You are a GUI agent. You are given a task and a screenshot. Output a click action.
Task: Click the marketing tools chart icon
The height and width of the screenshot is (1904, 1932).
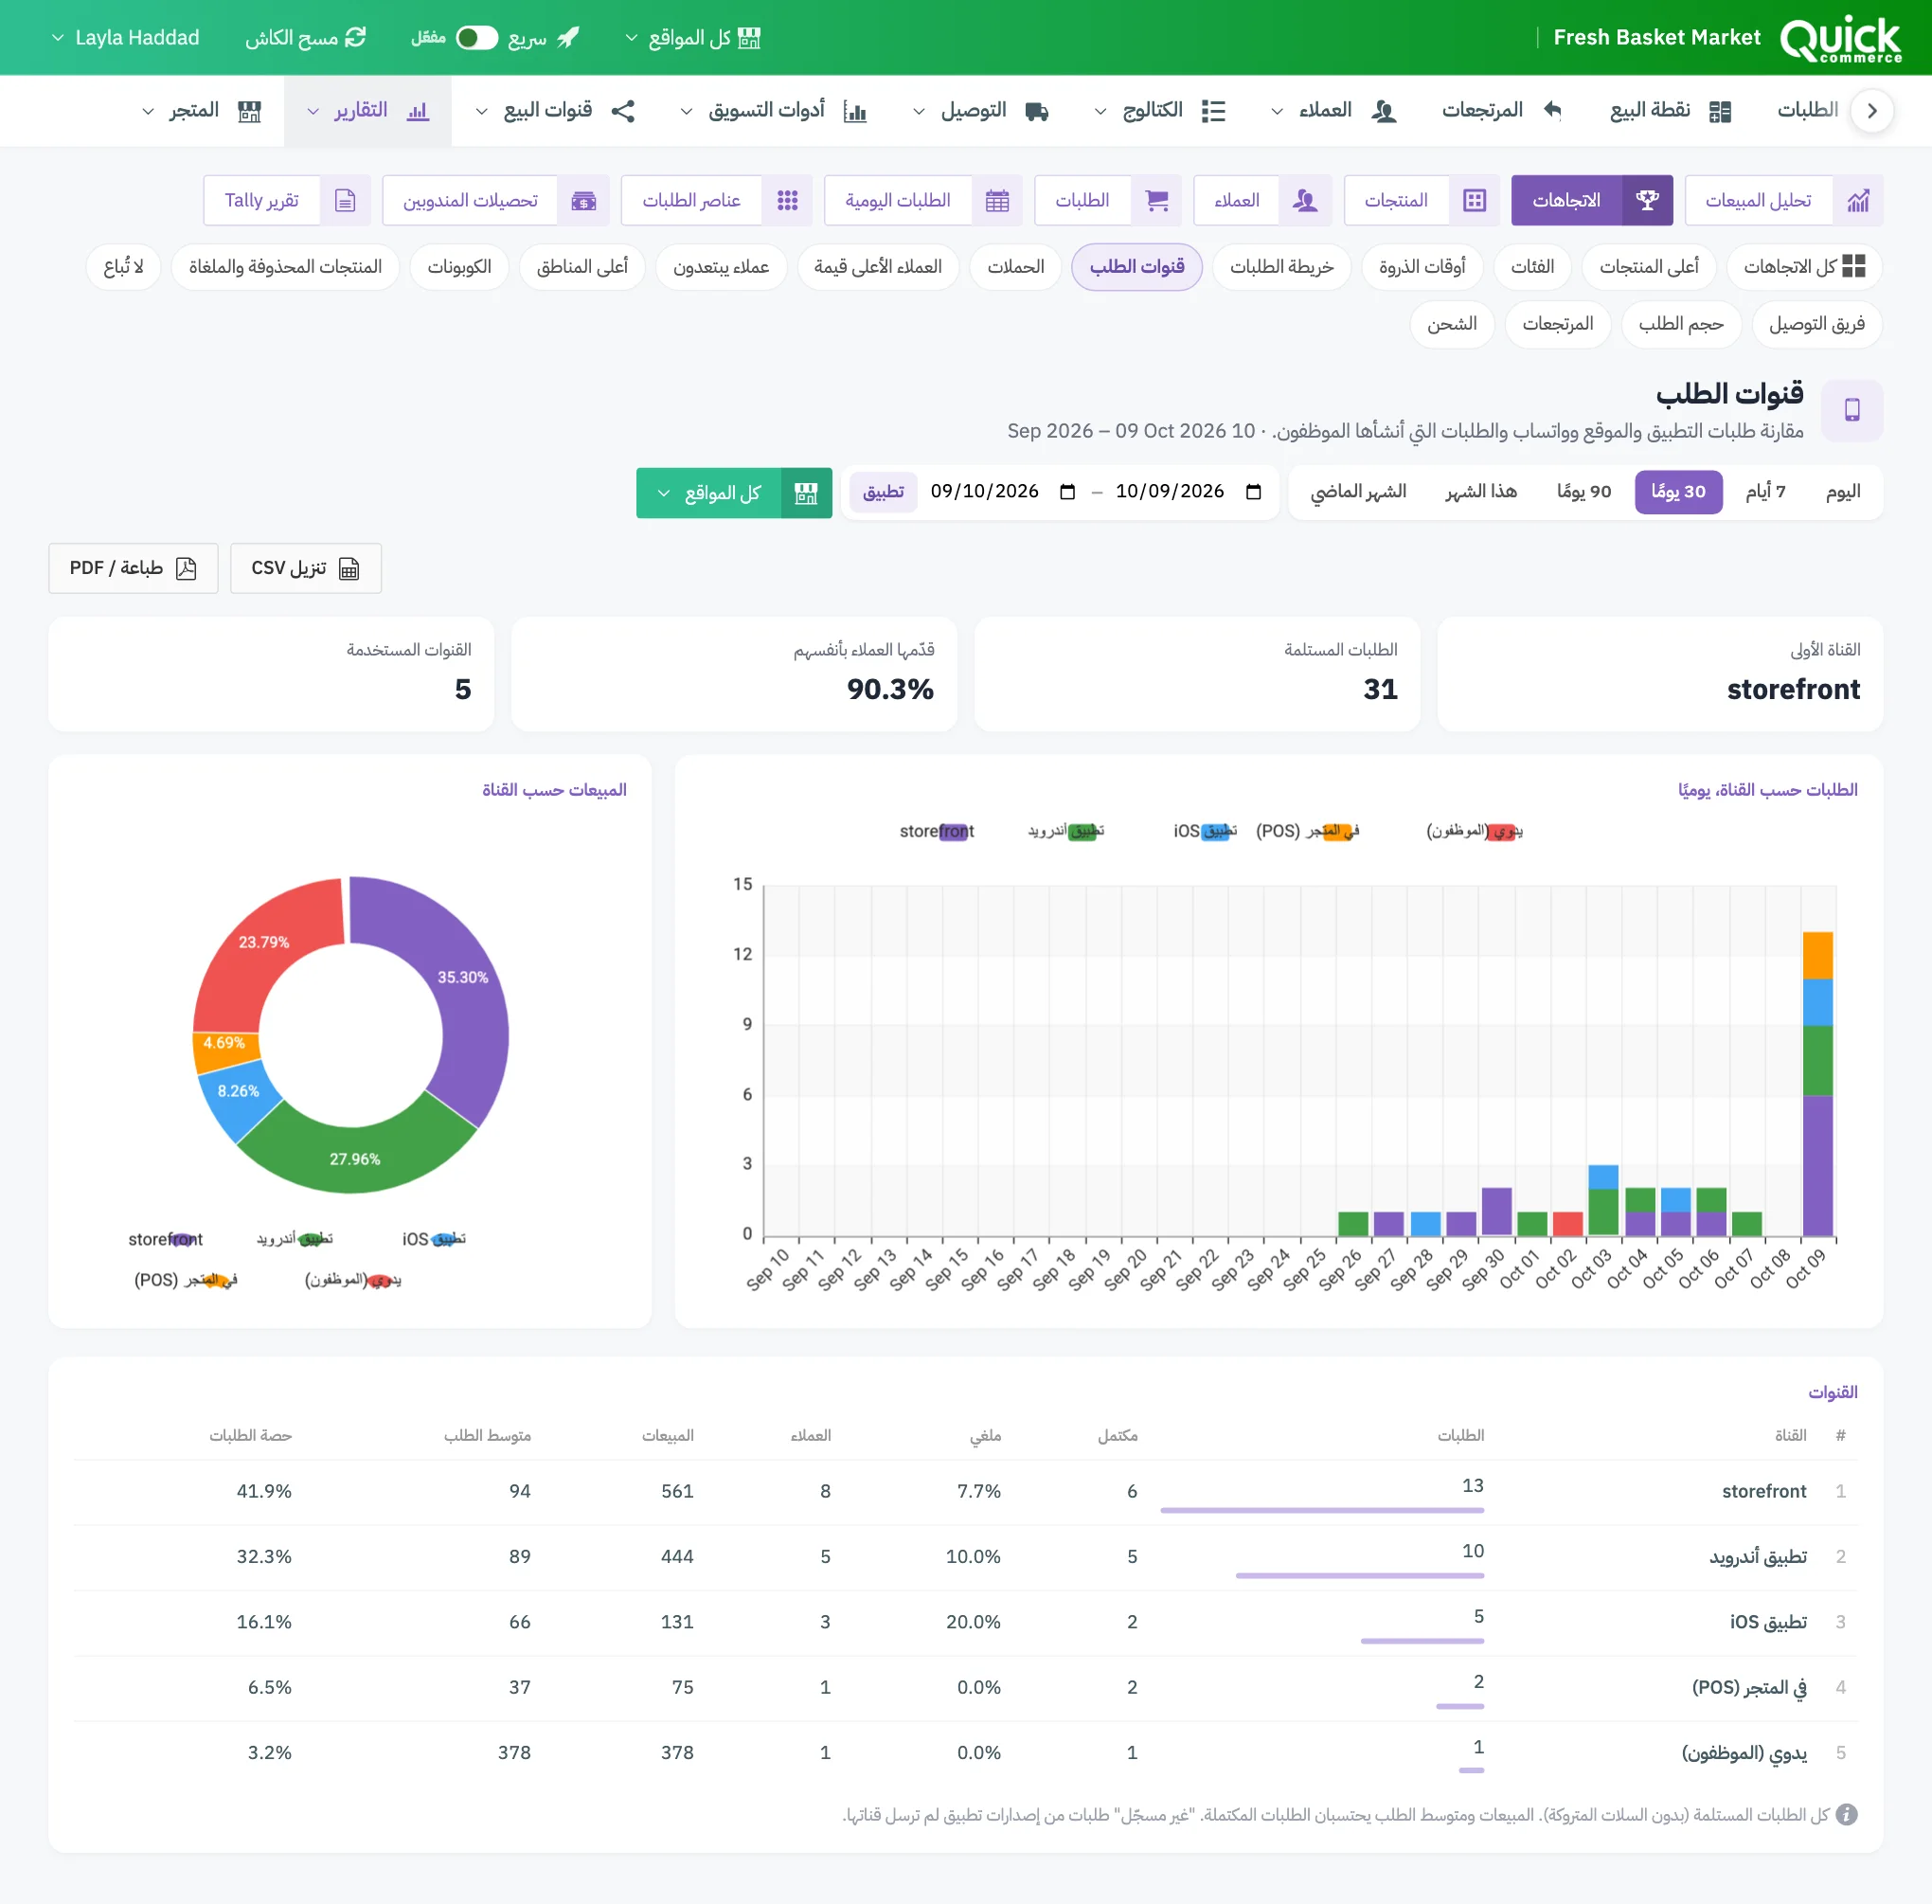pyautogui.click(x=855, y=111)
